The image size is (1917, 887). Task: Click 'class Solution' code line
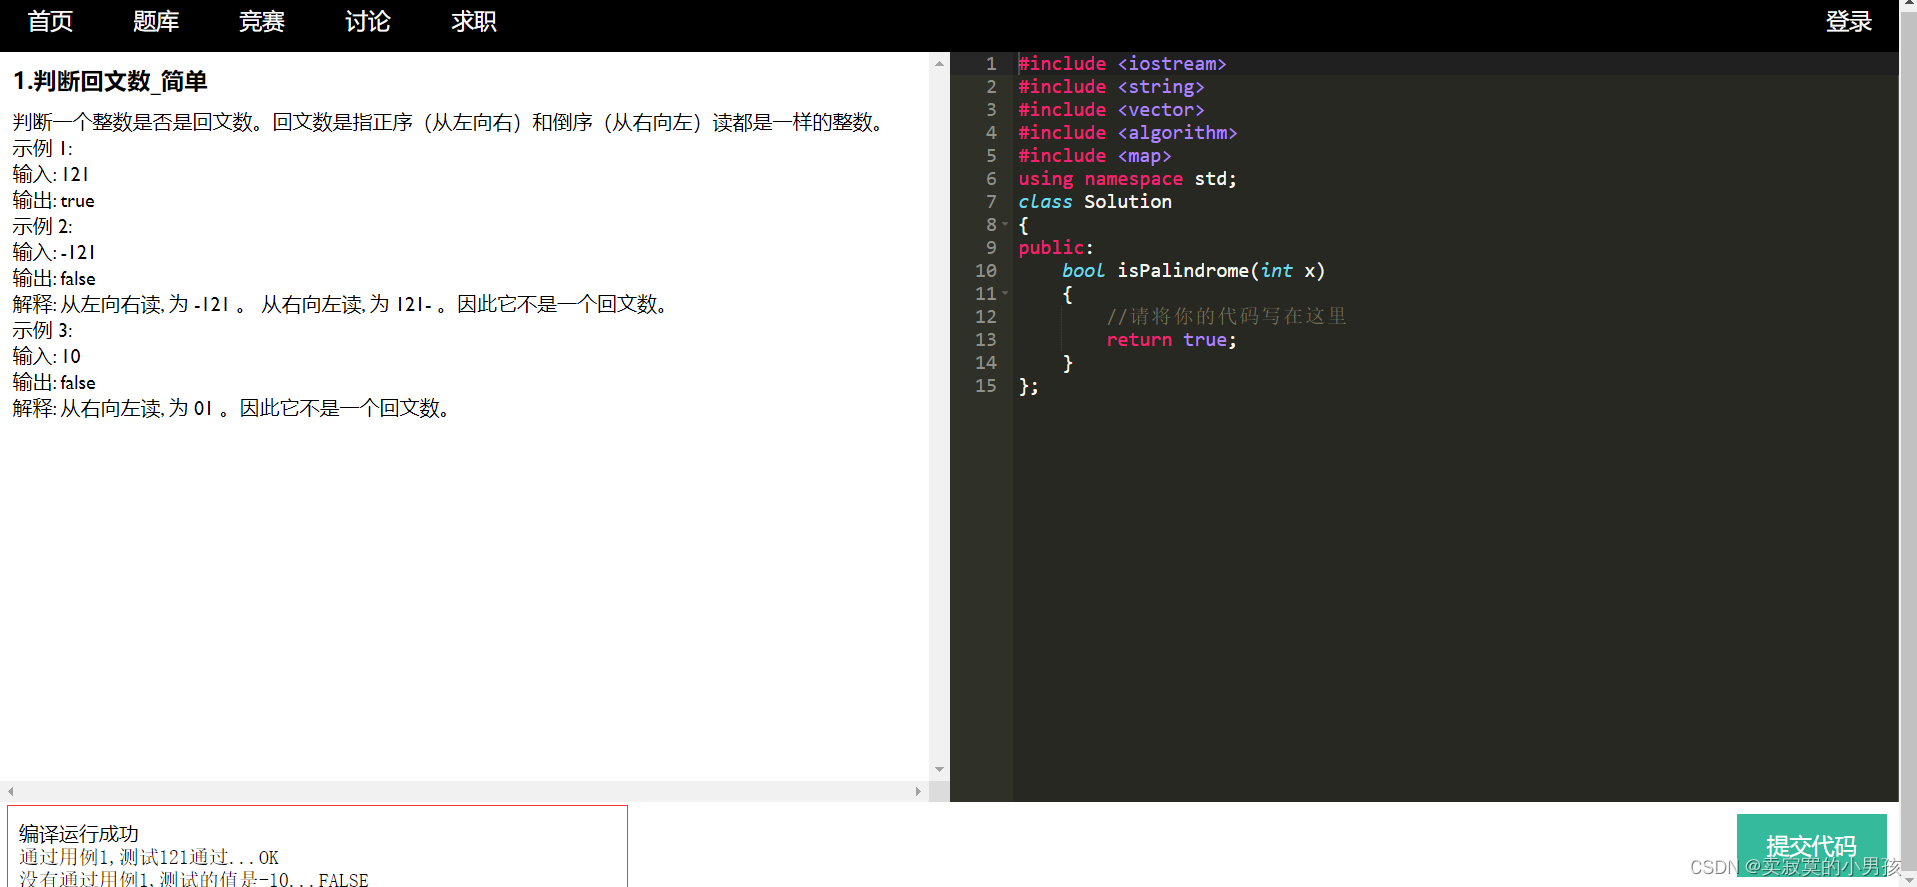pos(1095,202)
